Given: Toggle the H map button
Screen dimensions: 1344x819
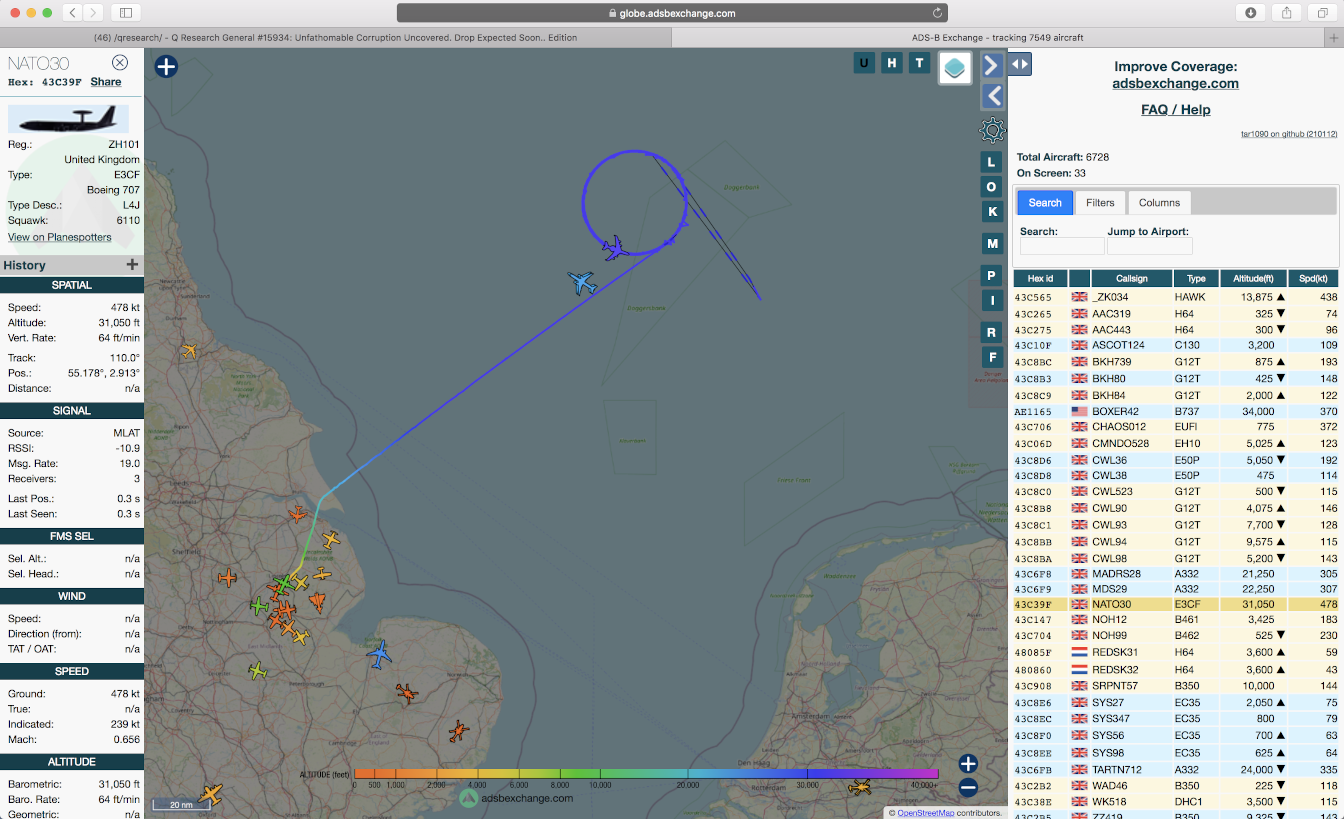Looking at the screenshot, I should pos(891,63).
